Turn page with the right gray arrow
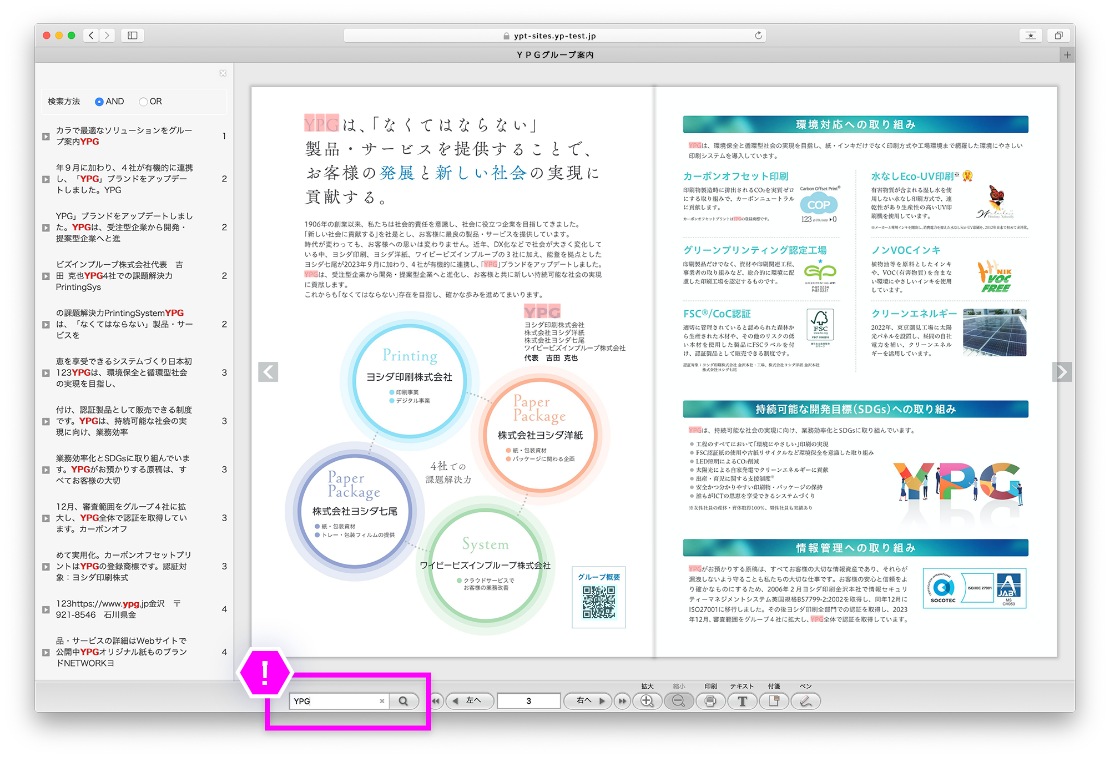Image resolution: width=1110 pixels, height=759 pixels. click(x=1062, y=372)
